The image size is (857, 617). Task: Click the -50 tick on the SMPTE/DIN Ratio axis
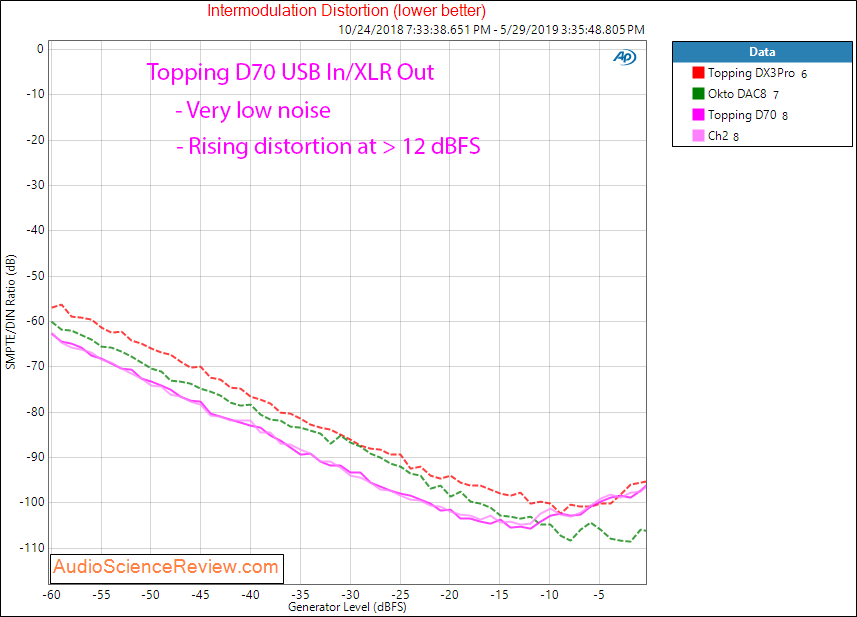35,275
